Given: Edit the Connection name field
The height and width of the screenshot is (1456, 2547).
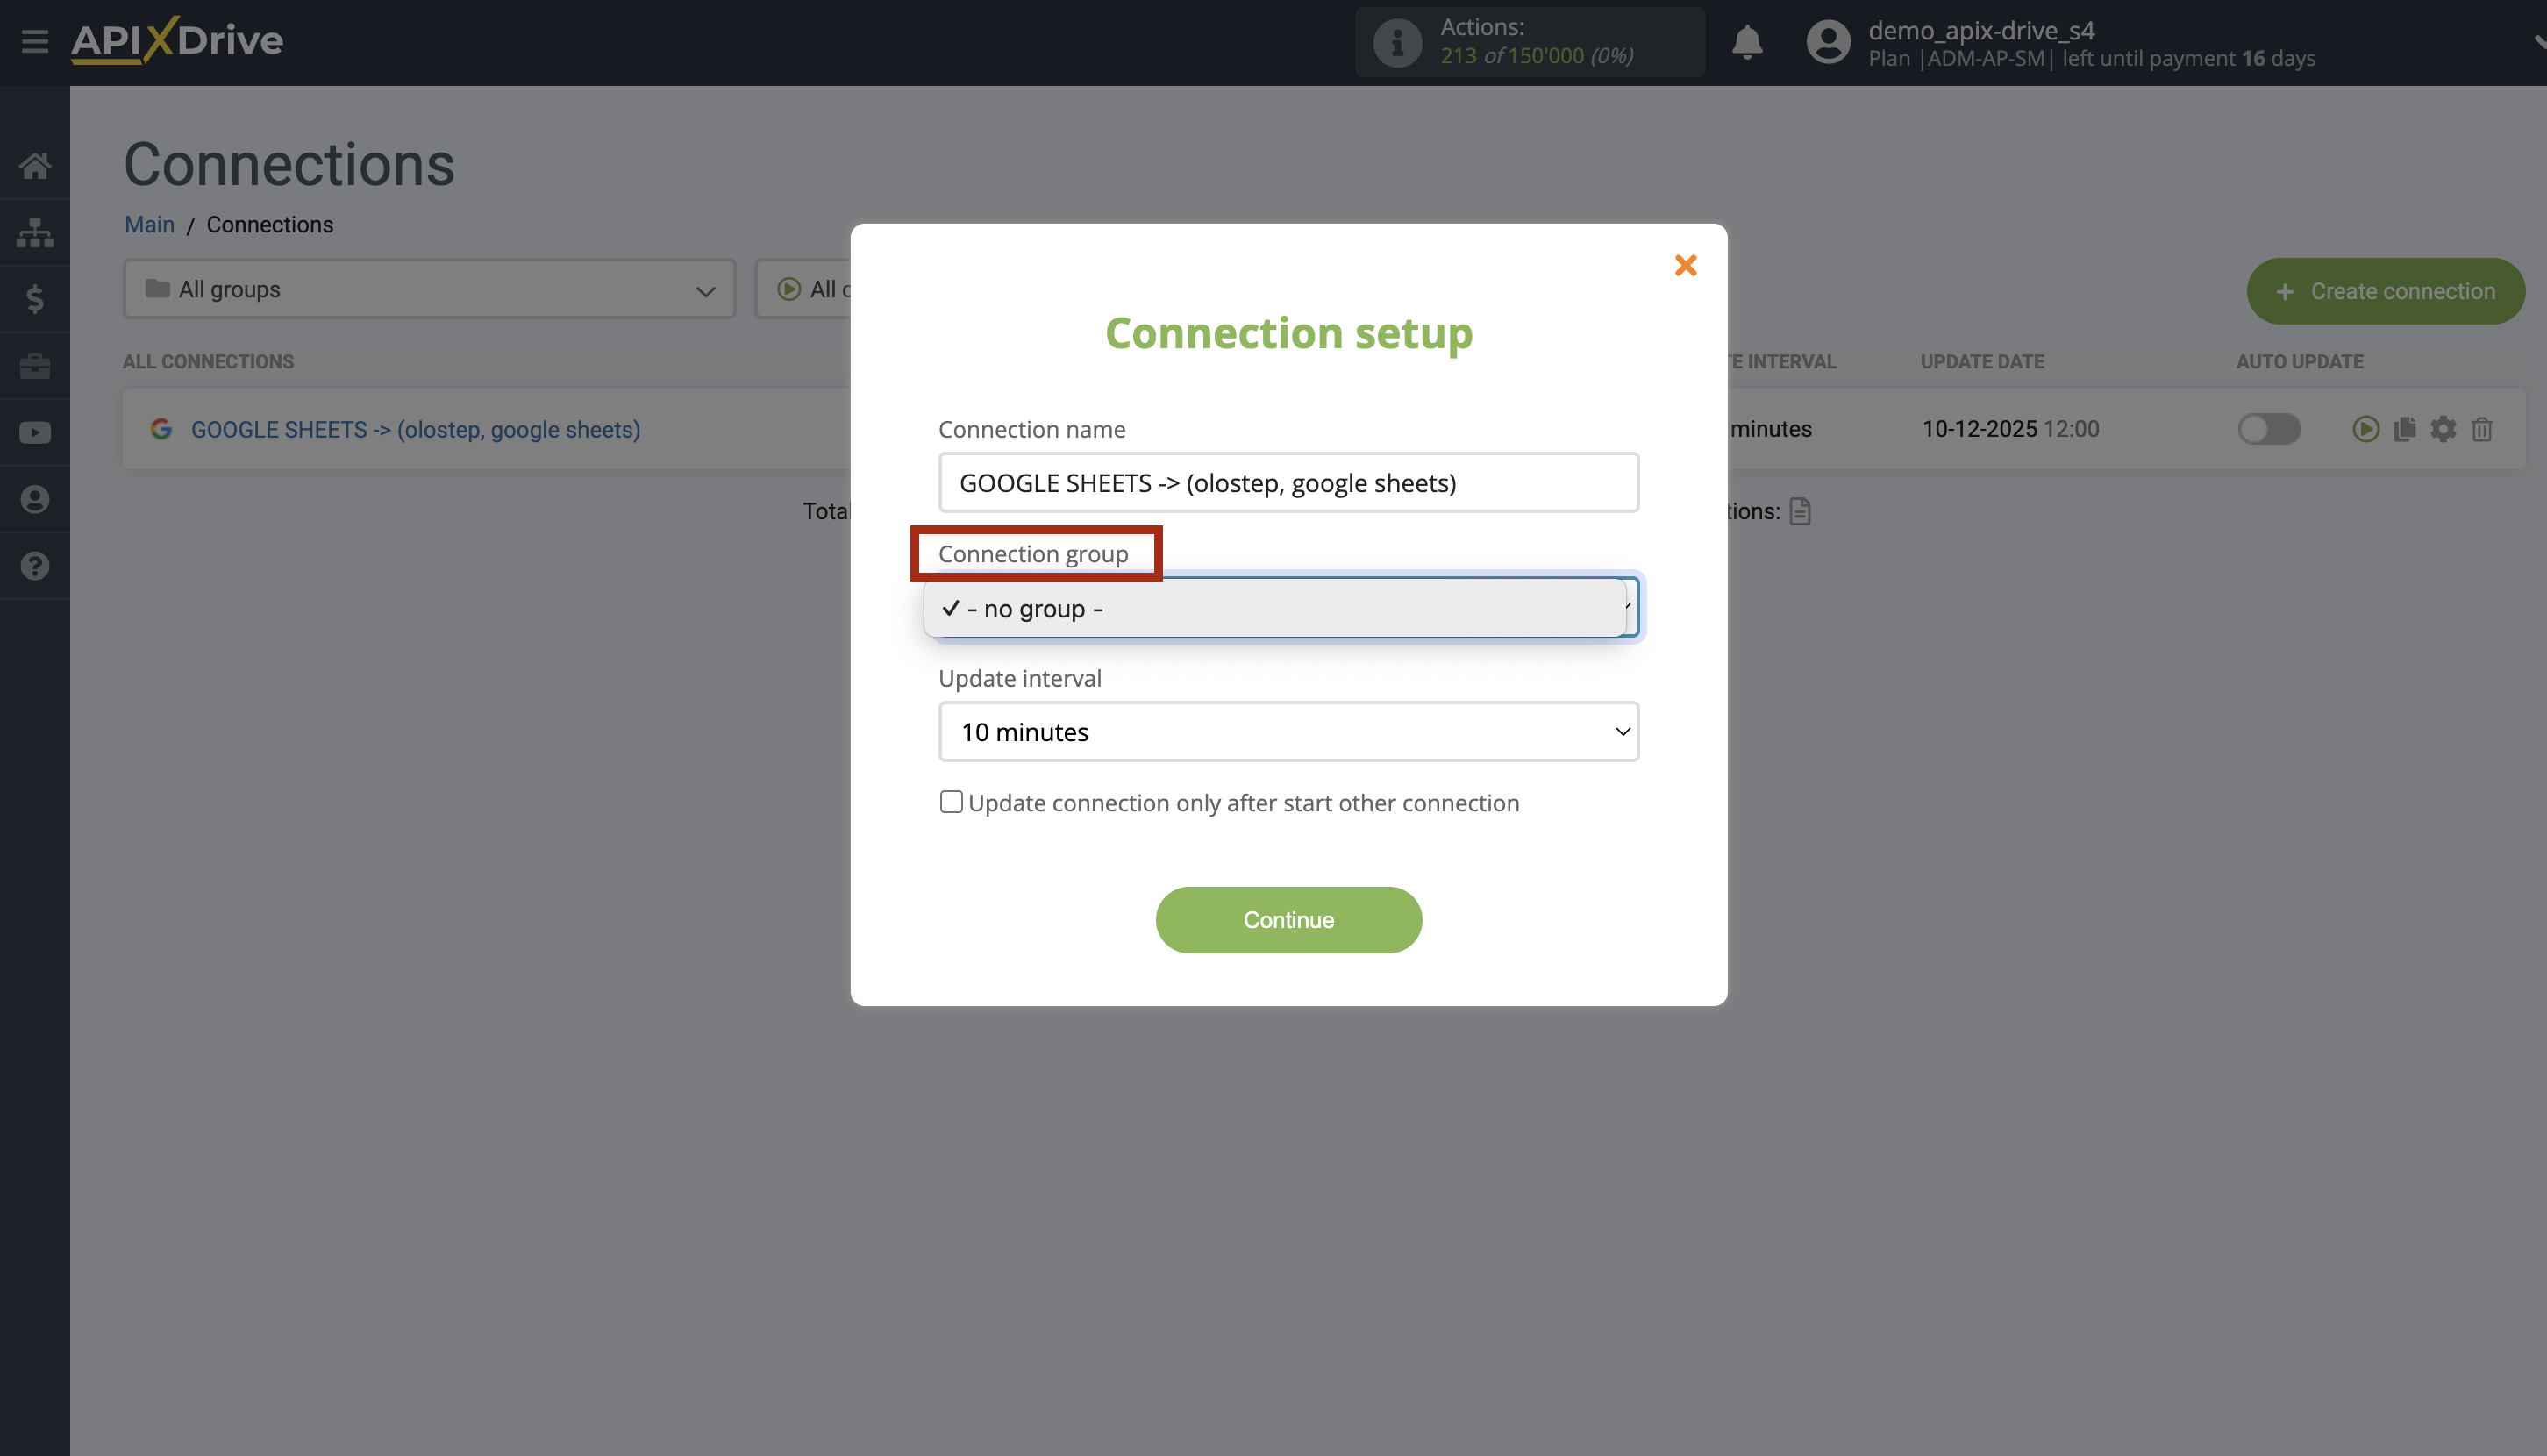Looking at the screenshot, I should (1288, 482).
